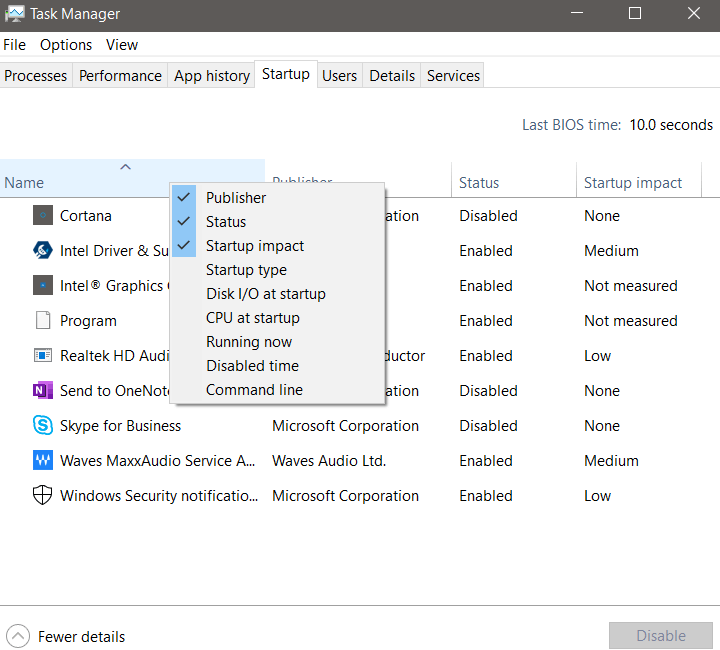Switch to the Processes tab
Image resolution: width=720 pixels, height=650 pixels.
click(x=35, y=75)
